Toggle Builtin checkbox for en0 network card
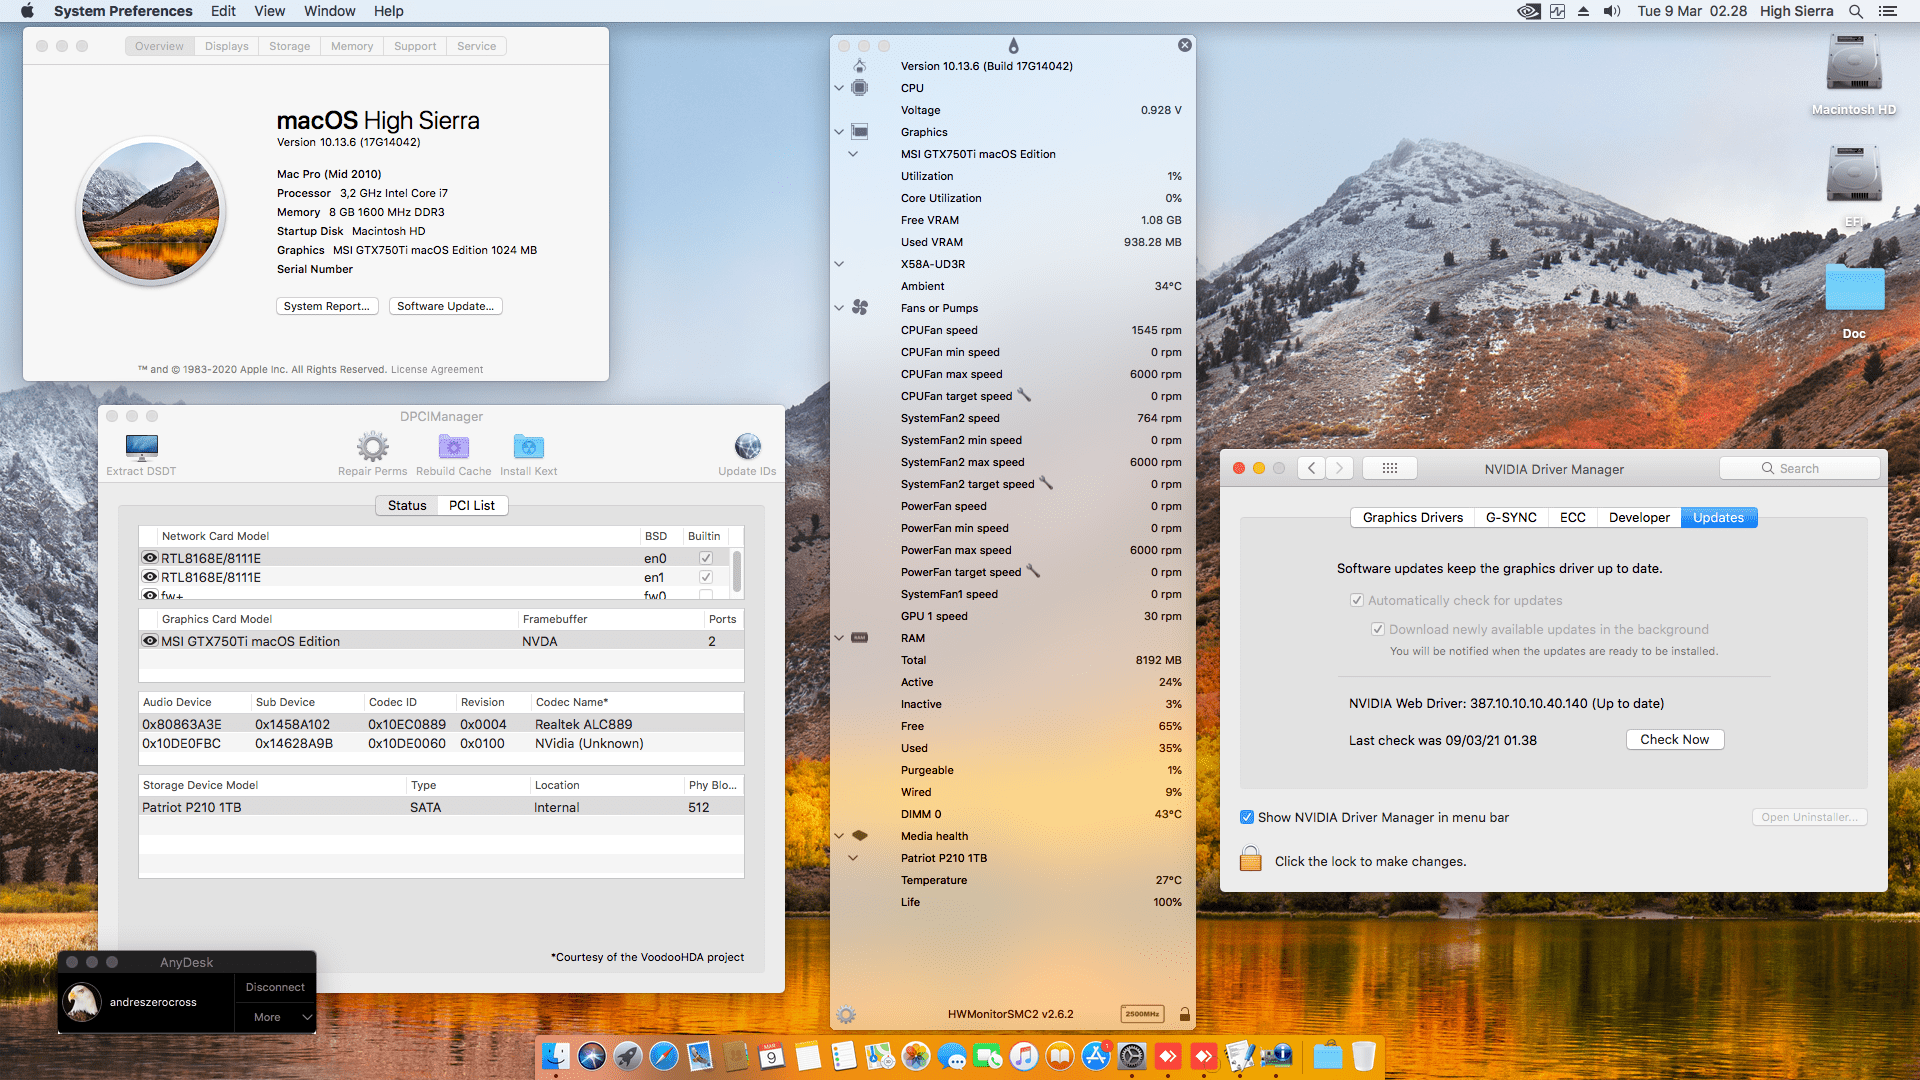The width and height of the screenshot is (1920, 1080). [706, 558]
